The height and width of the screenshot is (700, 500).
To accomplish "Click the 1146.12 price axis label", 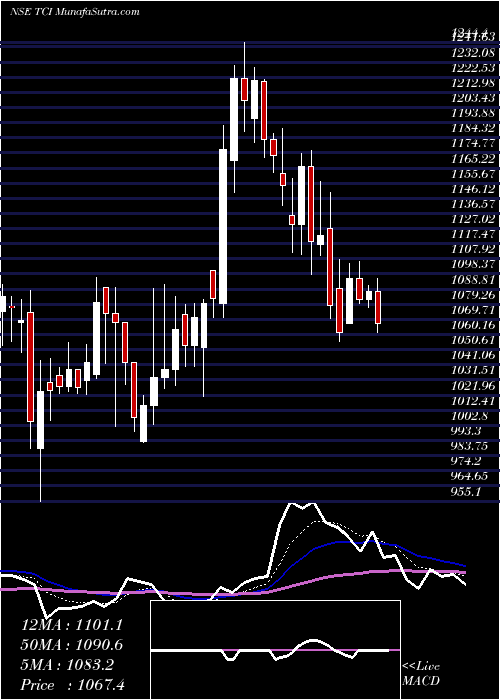I will pyautogui.click(x=473, y=190).
